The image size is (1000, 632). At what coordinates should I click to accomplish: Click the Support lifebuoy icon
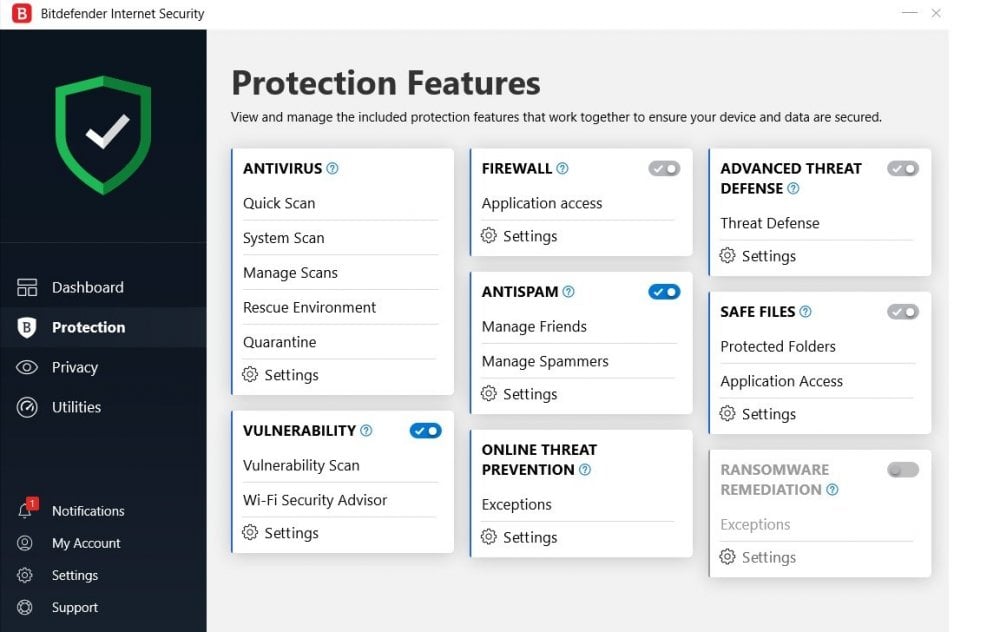click(x=25, y=607)
